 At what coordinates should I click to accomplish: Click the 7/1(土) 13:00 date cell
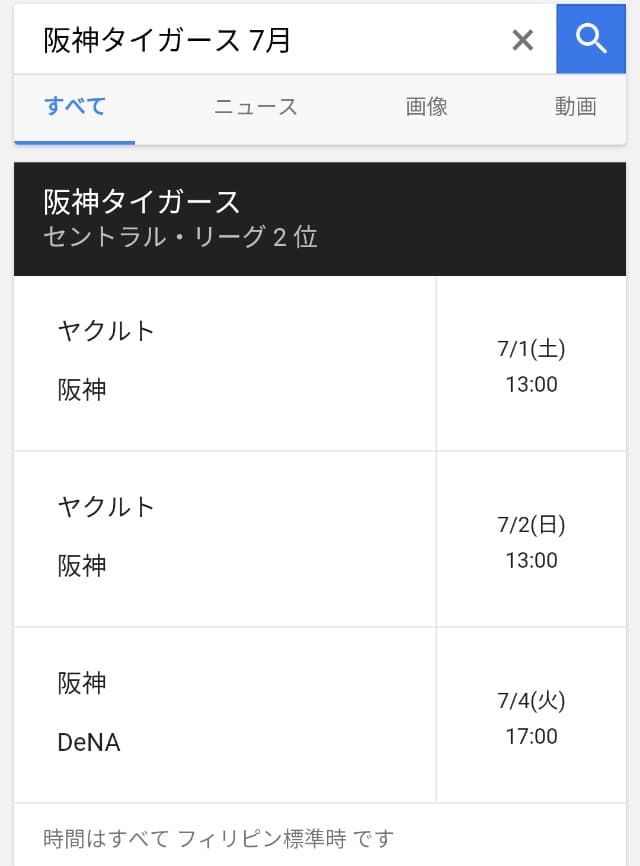tap(531, 365)
